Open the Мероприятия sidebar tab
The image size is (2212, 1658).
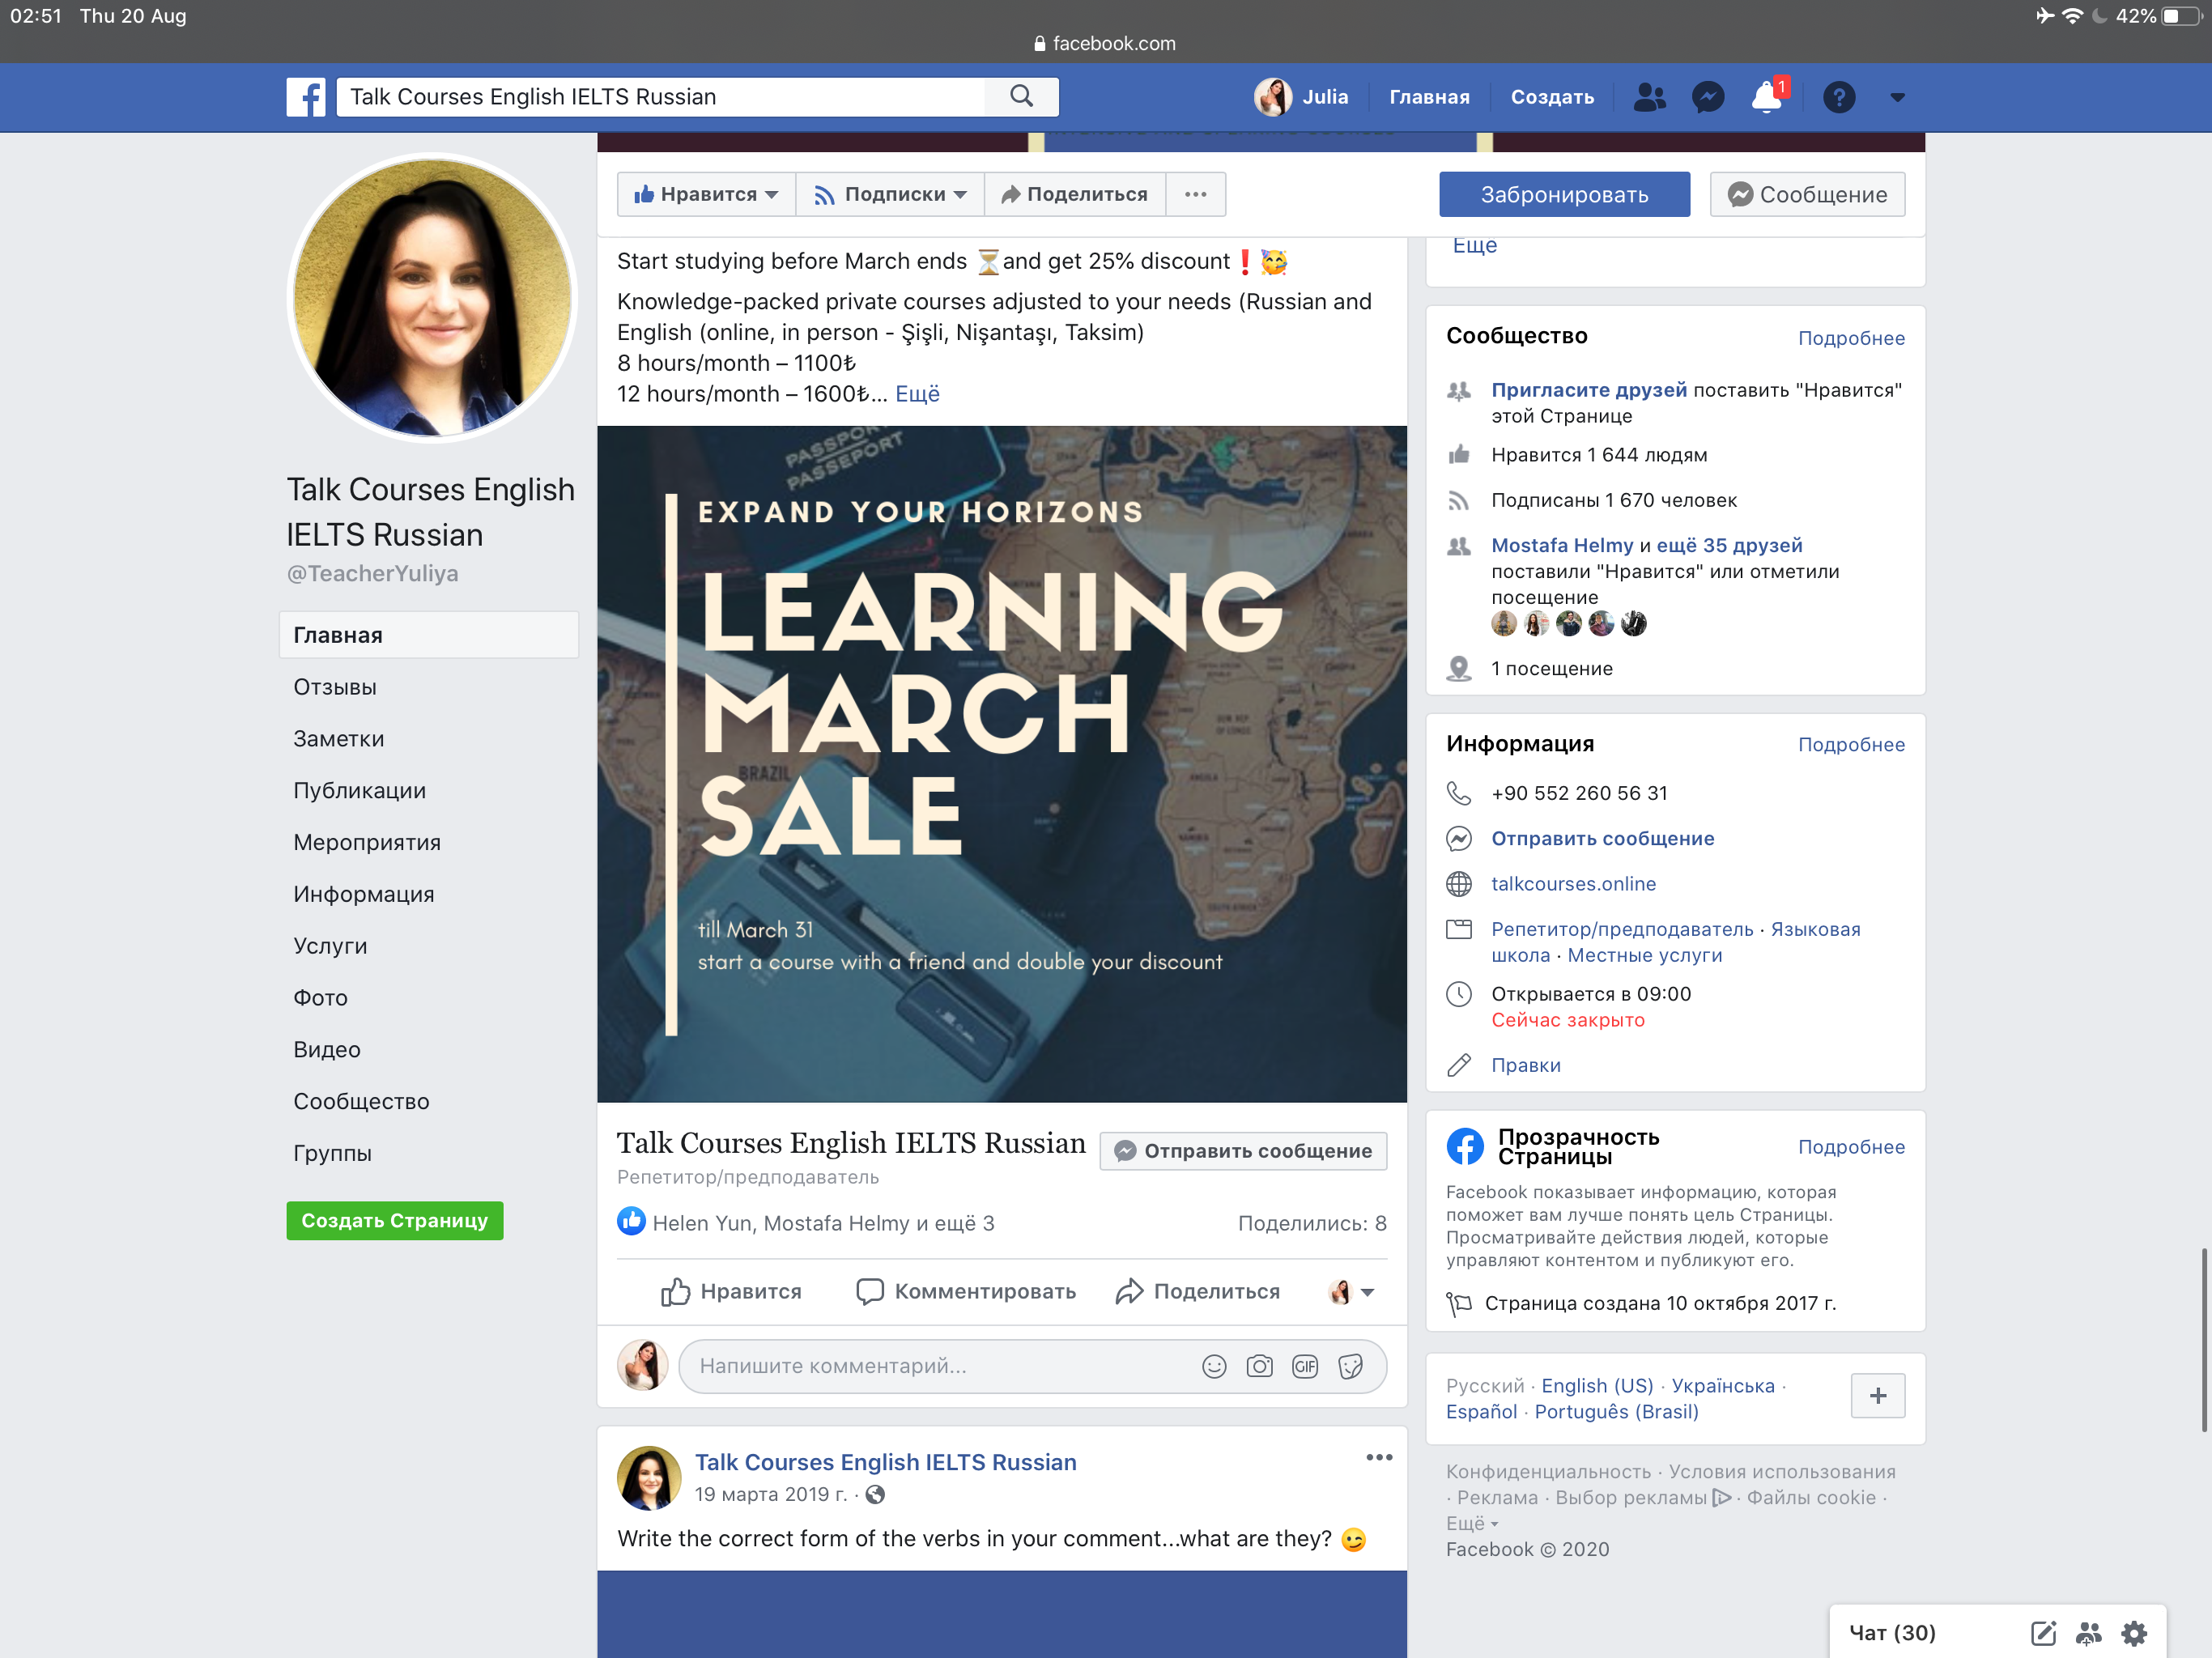[367, 843]
